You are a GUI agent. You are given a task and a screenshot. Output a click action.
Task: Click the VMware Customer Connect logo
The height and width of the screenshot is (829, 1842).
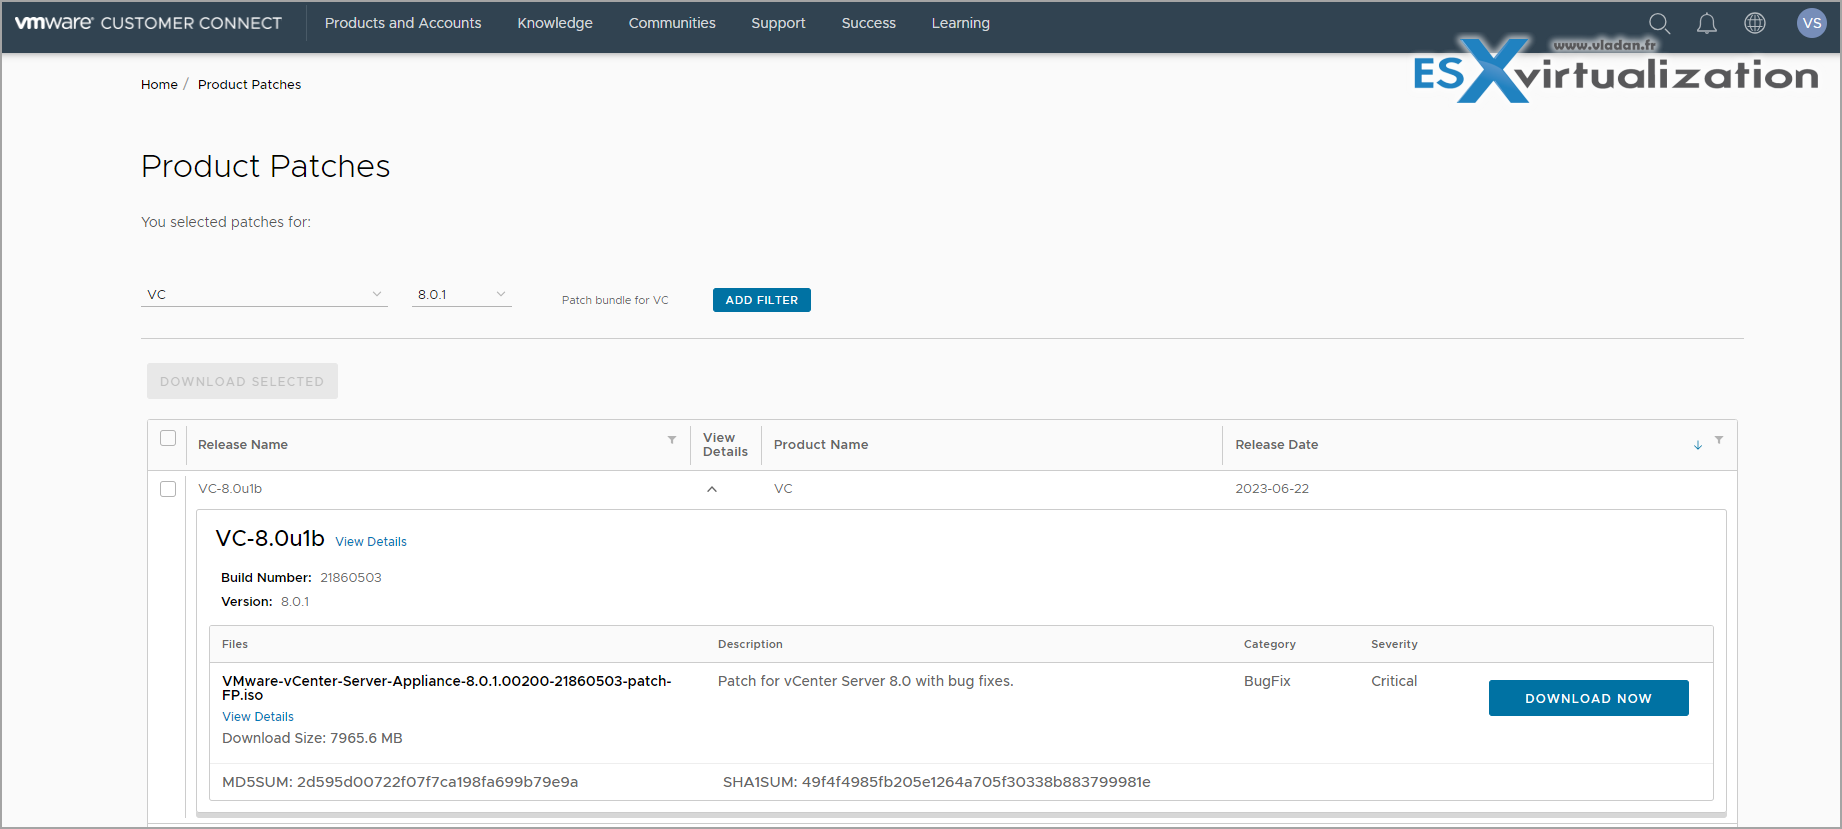pos(148,23)
